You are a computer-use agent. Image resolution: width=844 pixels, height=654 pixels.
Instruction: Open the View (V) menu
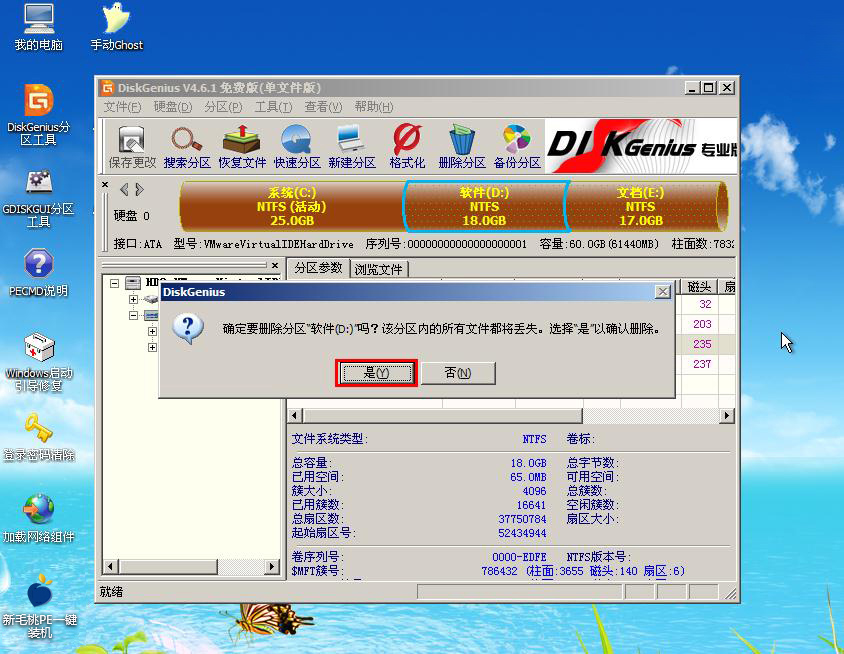pyautogui.click(x=323, y=107)
